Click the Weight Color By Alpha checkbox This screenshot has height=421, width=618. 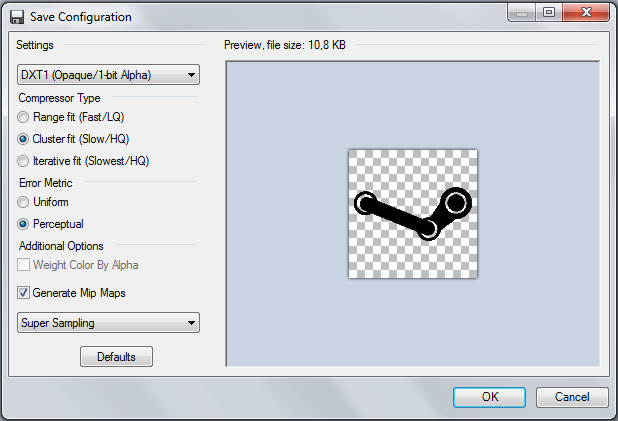click(x=24, y=265)
